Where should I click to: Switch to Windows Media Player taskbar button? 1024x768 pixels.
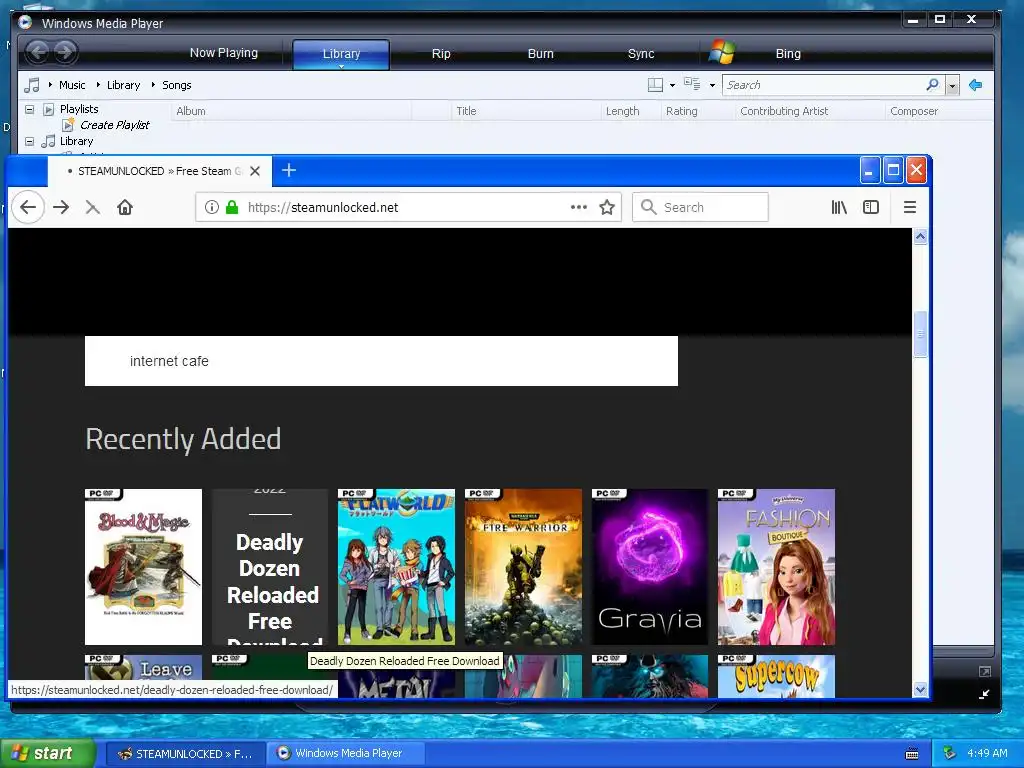[x=346, y=754]
